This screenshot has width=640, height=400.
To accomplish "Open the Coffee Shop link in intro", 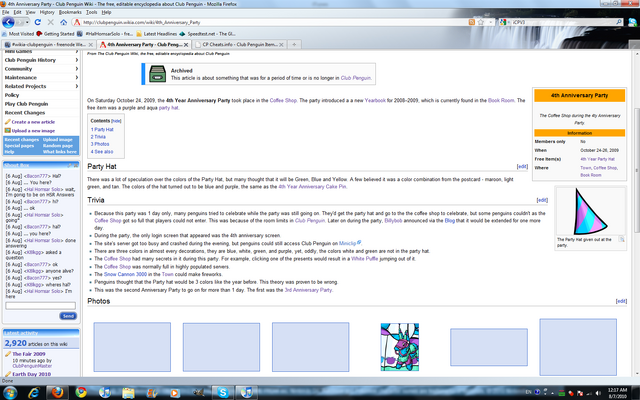I will click(283, 100).
